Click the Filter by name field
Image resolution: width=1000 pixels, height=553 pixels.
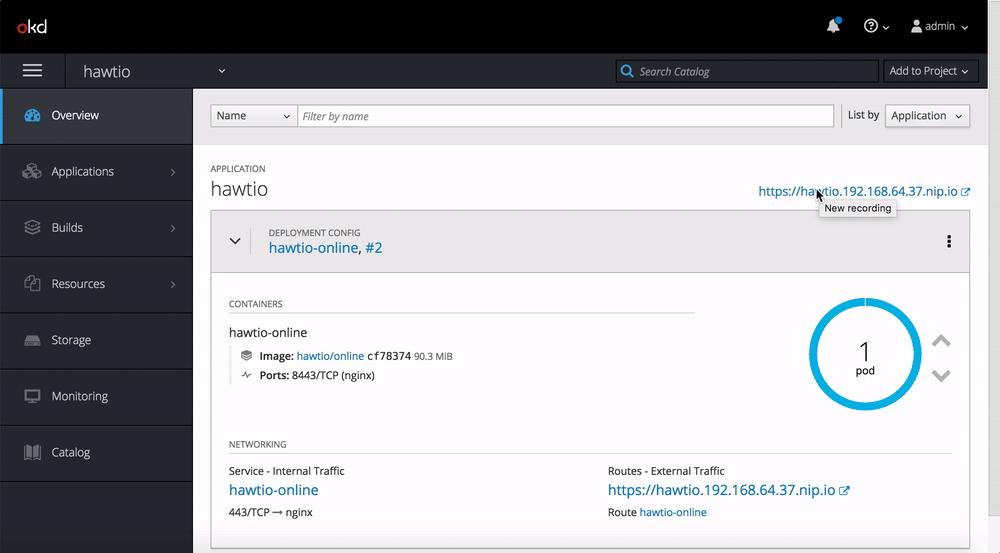click(x=566, y=115)
